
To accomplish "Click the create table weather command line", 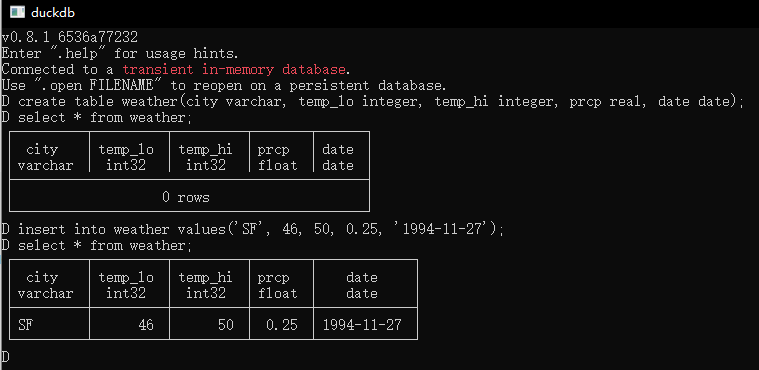I will [372, 102].
